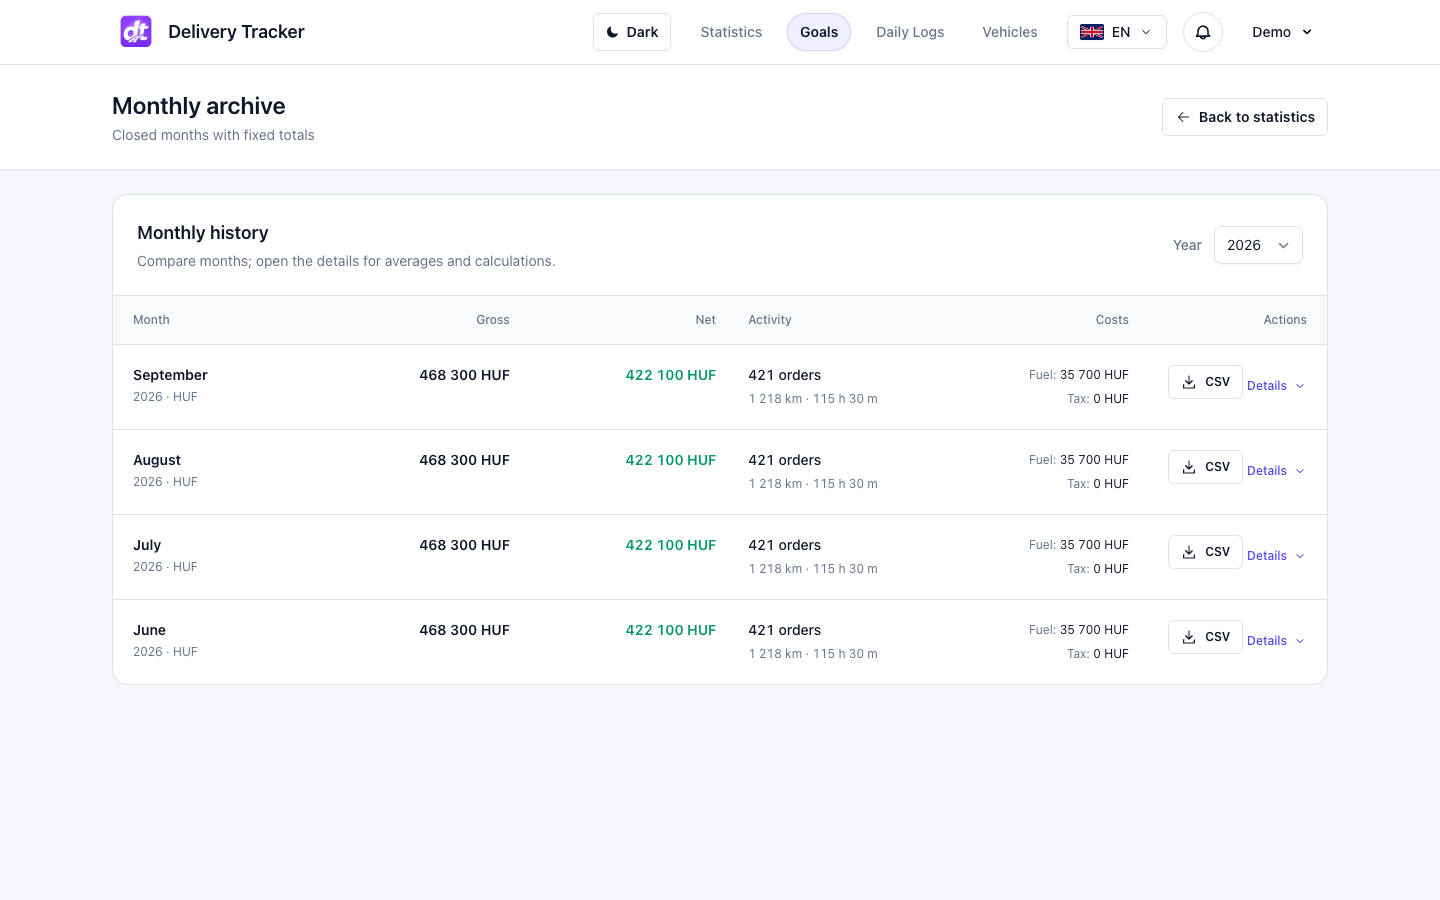Screen dimensions: 1440x900
Task: Download June CSV export
Action: click(x=1205, y=637)
